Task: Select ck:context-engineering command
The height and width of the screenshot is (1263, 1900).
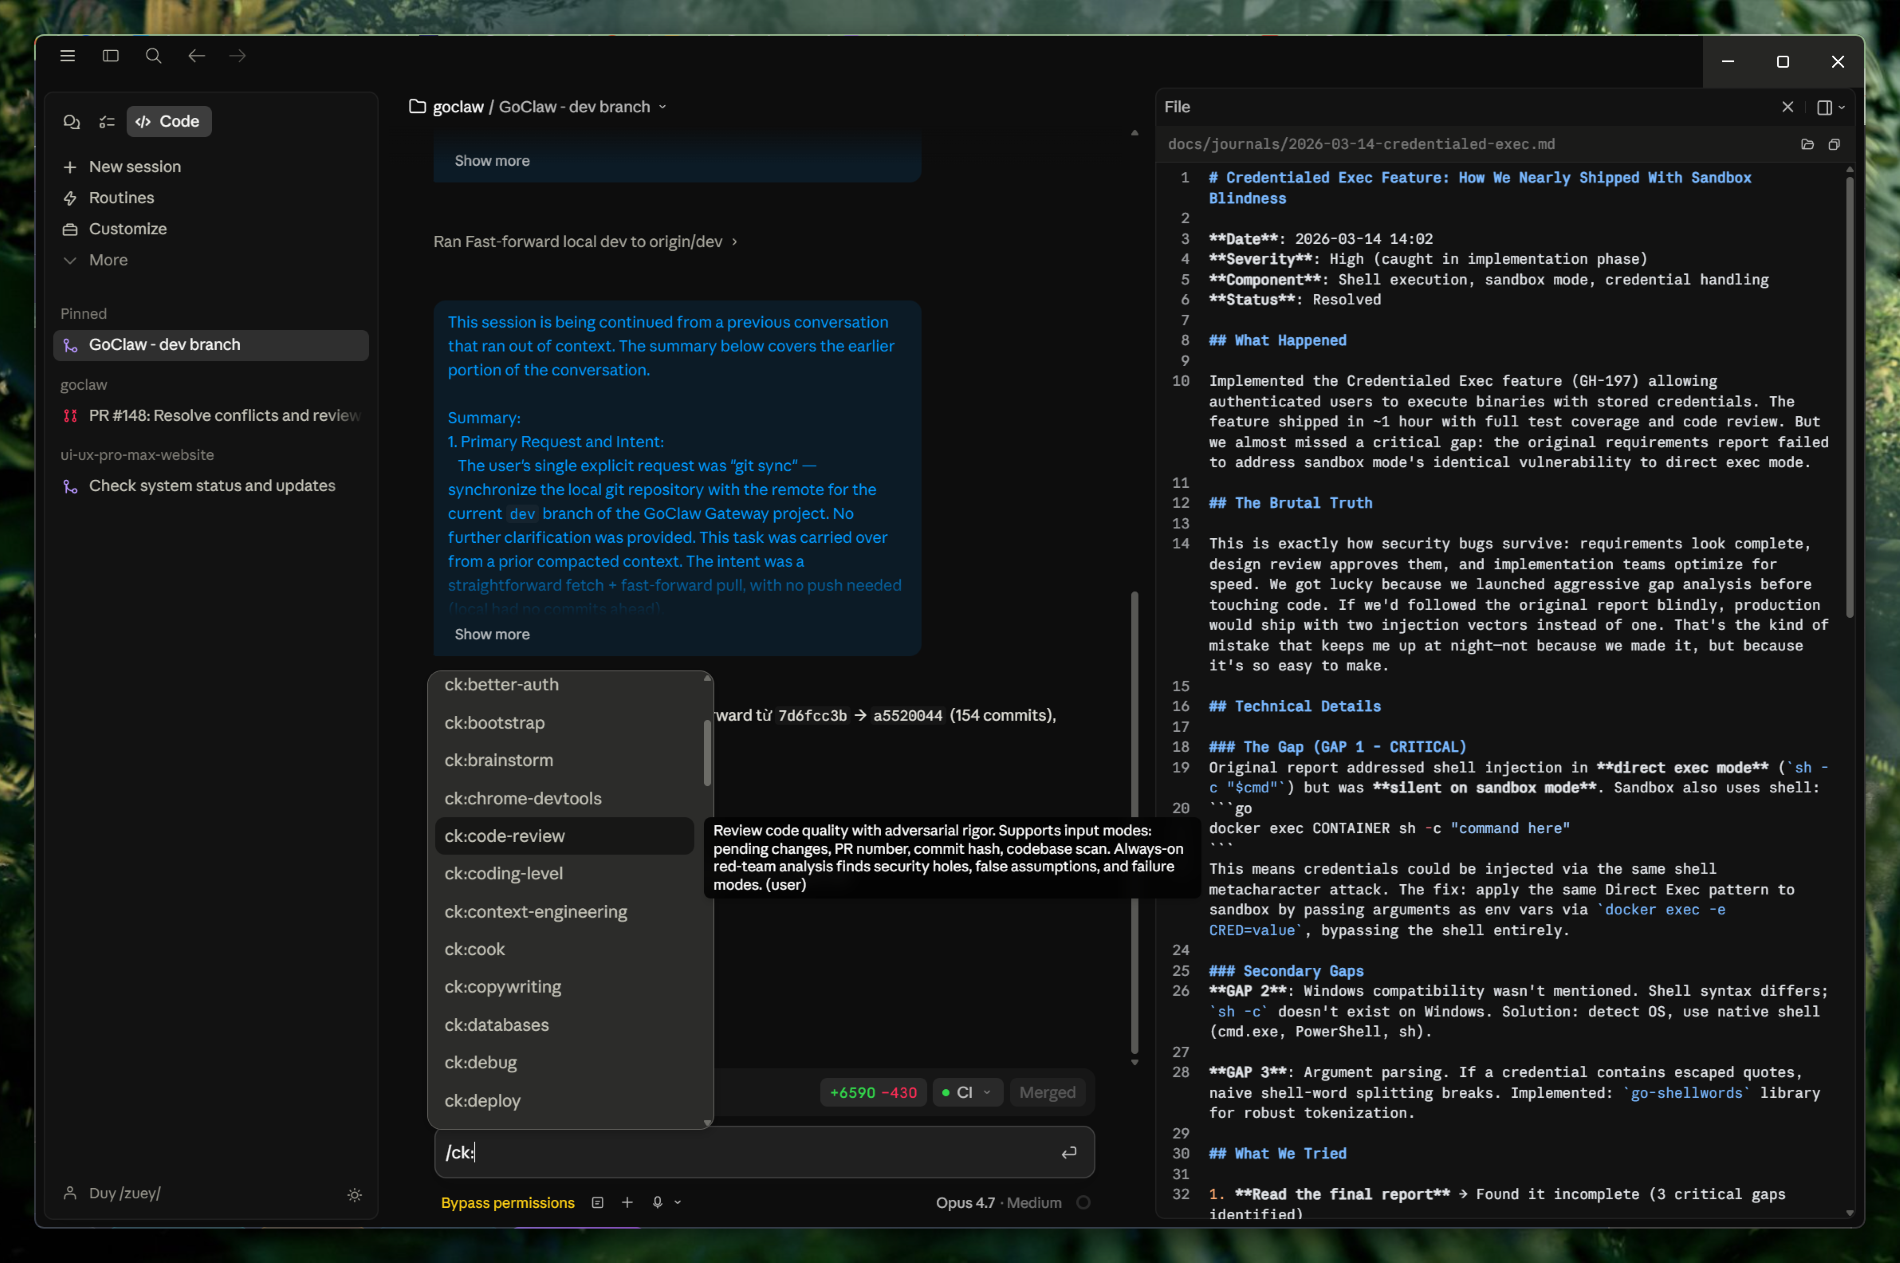Action: point(564,912)
